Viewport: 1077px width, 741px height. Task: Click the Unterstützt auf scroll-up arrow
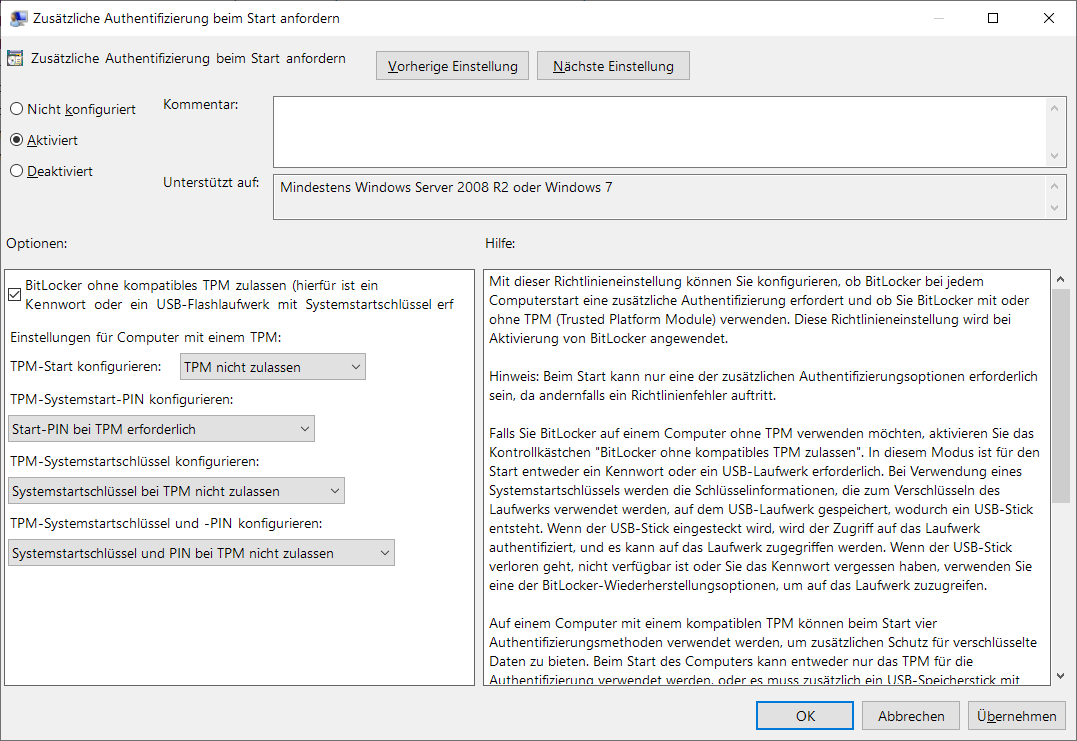(1054, 185)
